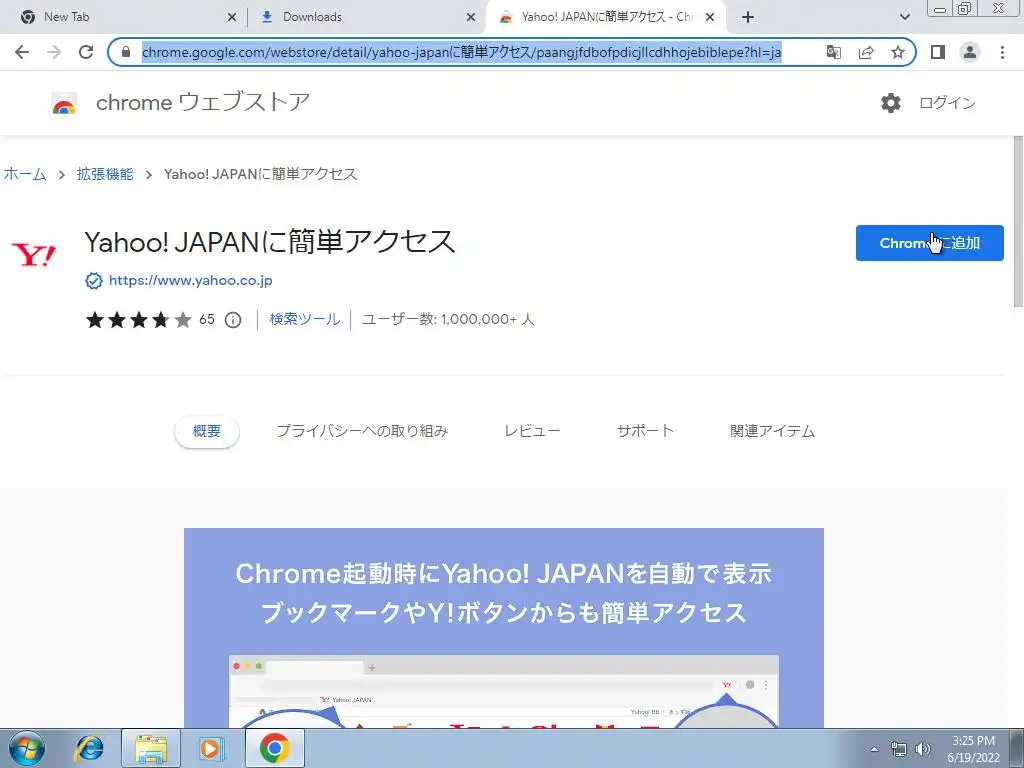Image resolution: width=1024 pixels, height=768 pixels.
Task: Open the サポート support tab
Action: pyautogui.click(x=645, y=431)
